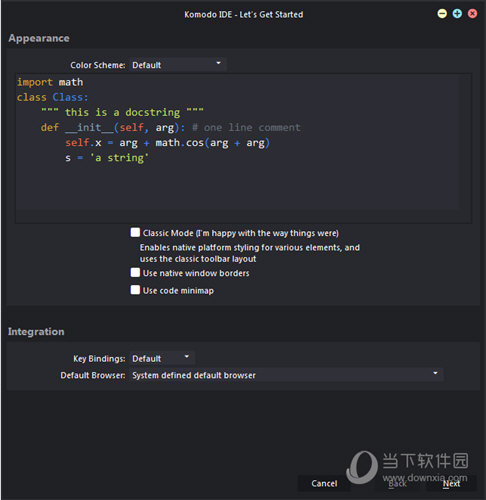The width and height of the screenshot is (486, 500).
Task: Click the Appearance section heading
Action: click(x=39, y=38)
